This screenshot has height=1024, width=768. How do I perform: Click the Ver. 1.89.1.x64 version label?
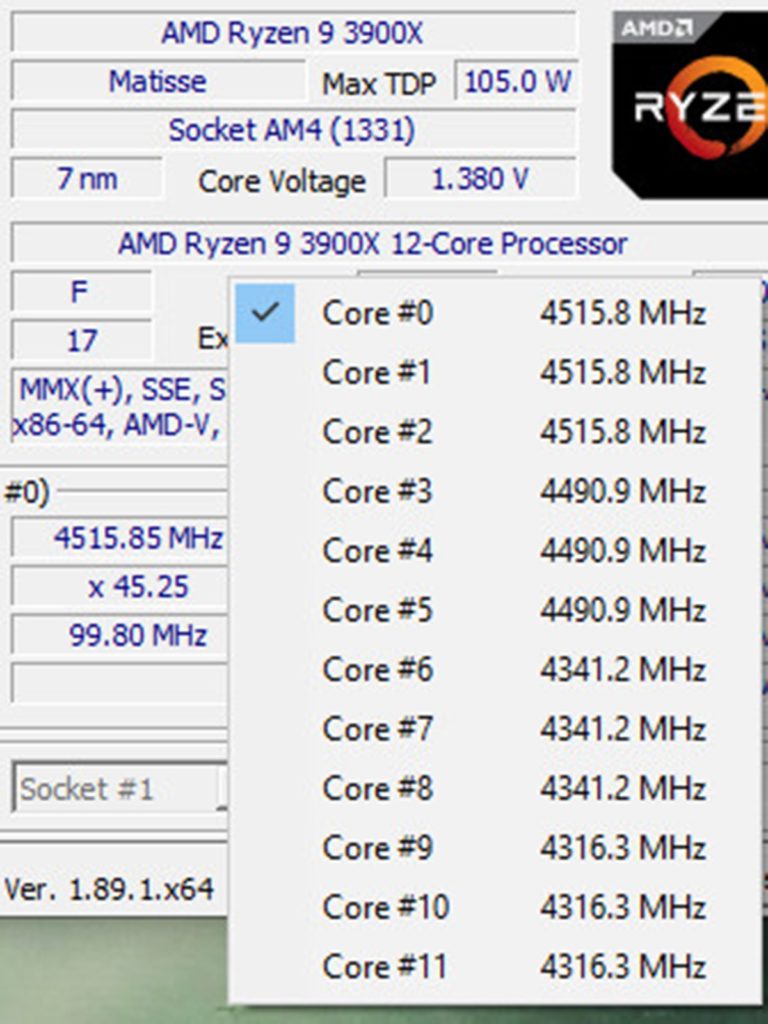click(109, 889)
